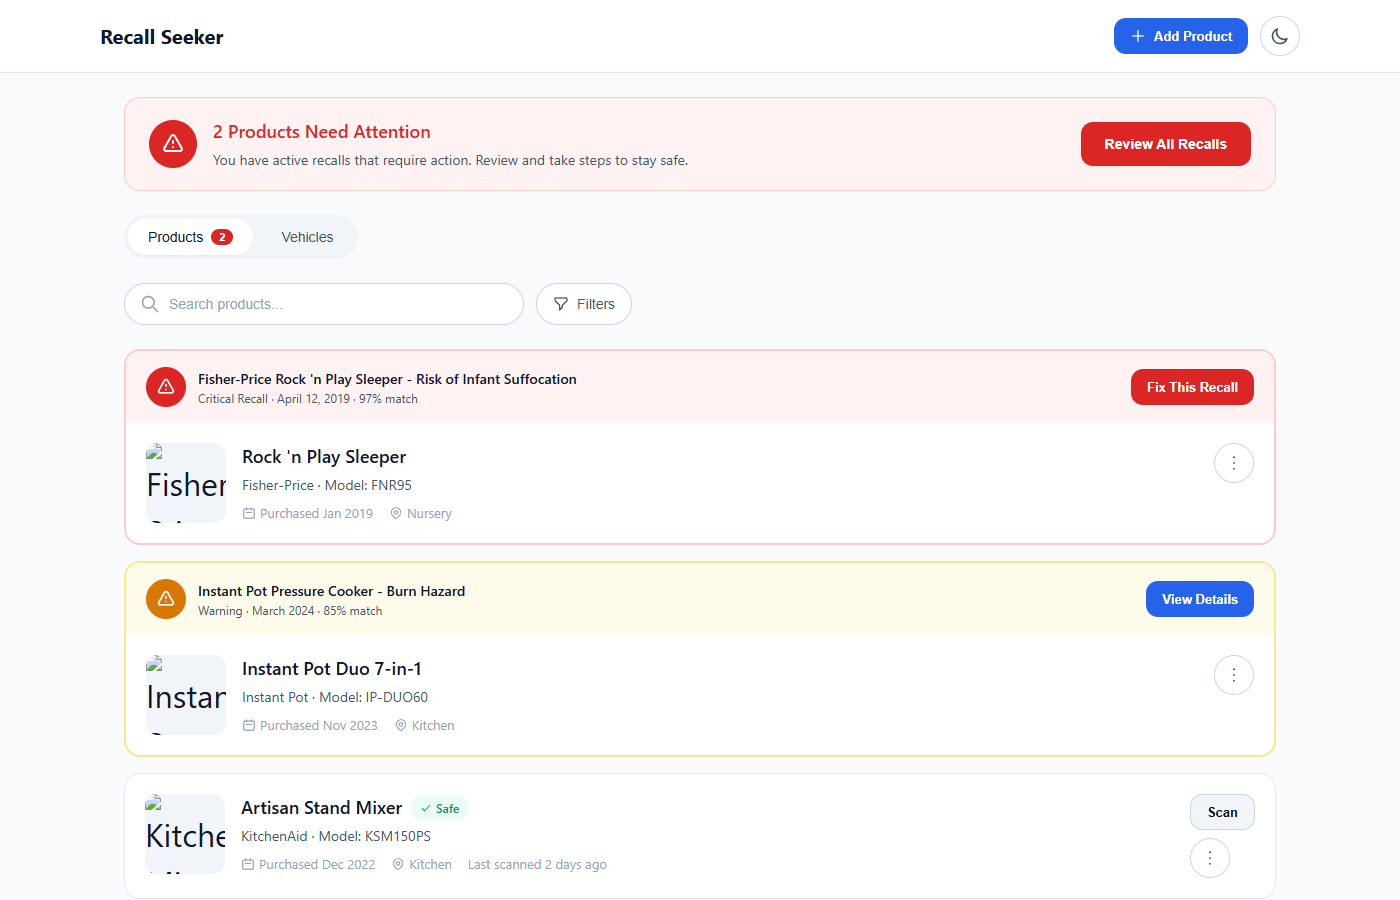Click the Rock 'n Play Sleeper thumbnail

pyautogui.click(x=186, y=483)
